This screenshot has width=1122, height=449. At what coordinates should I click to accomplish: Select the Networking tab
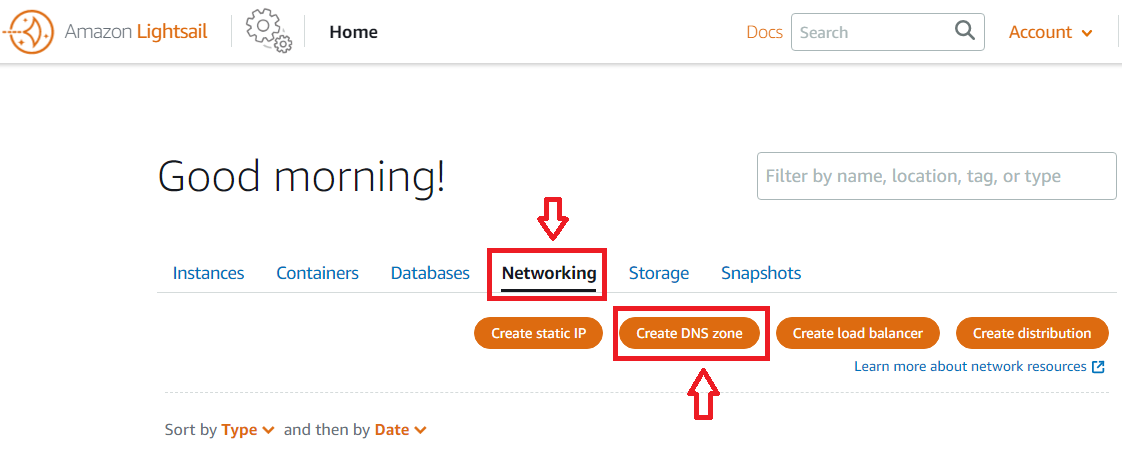pos(549,273)
